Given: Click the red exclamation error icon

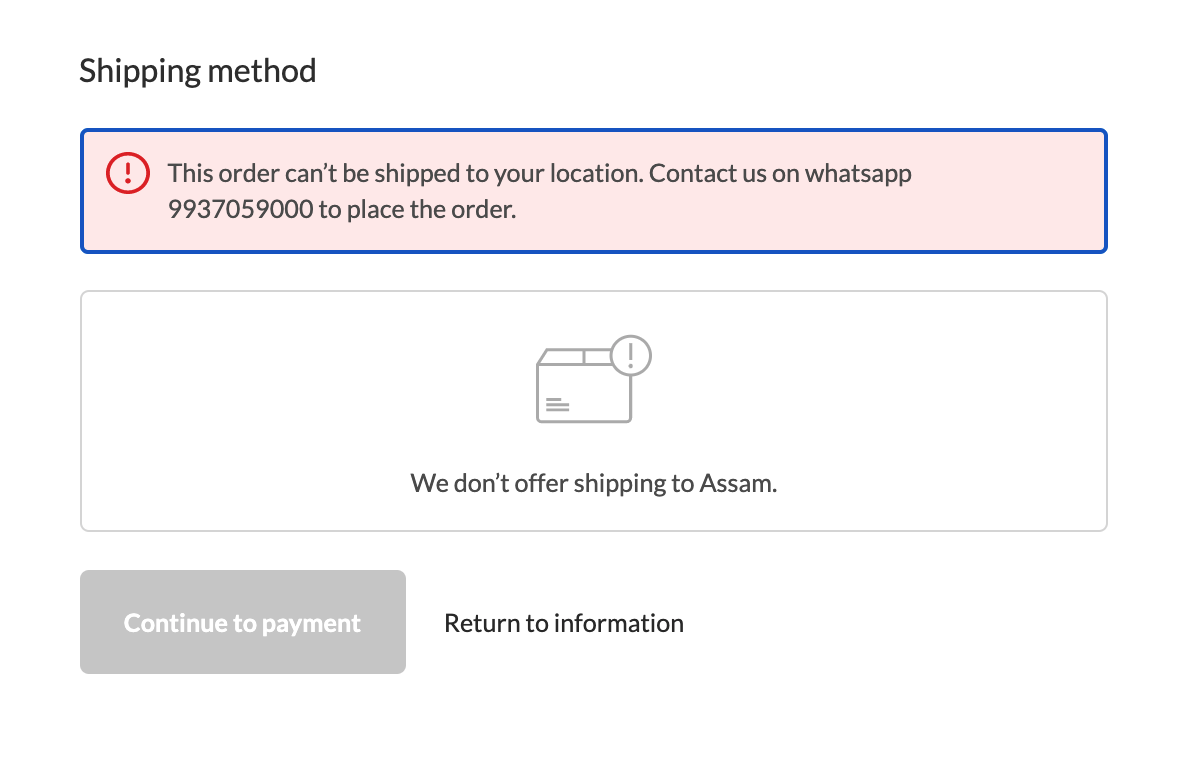Looking at the screenshot, I should click(x=128, y=173).
